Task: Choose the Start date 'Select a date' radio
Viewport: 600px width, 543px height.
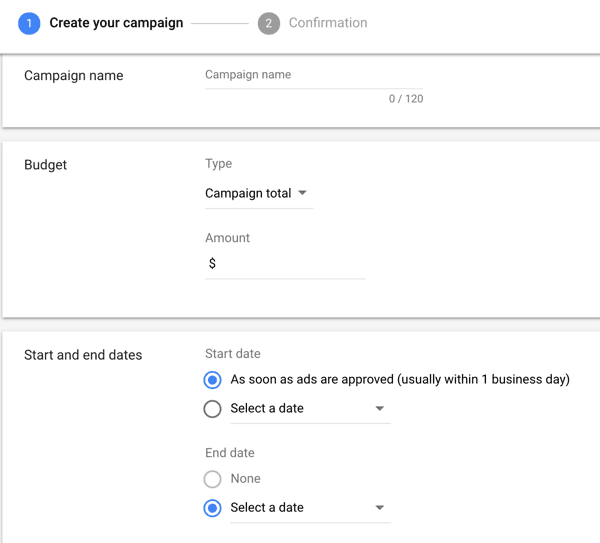Action: point(212,409)
